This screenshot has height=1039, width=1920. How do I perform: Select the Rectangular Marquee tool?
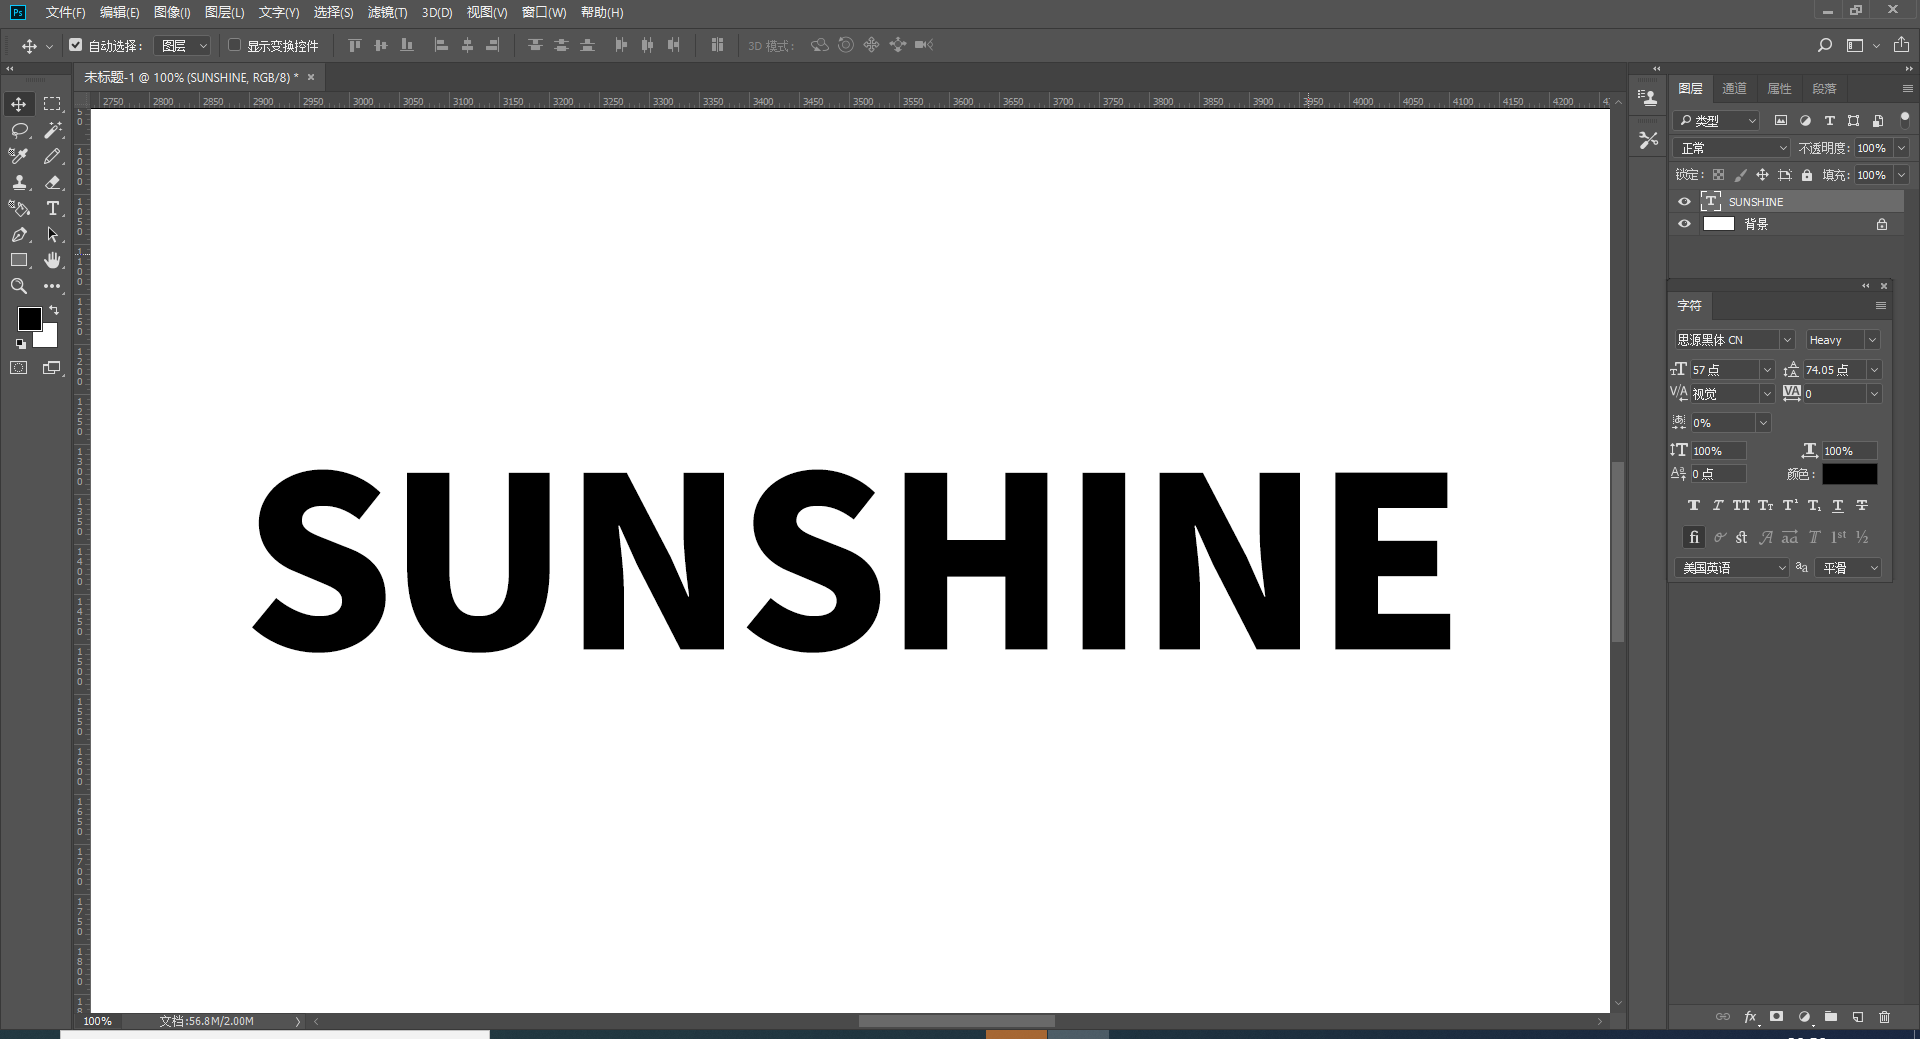point(52,104)
